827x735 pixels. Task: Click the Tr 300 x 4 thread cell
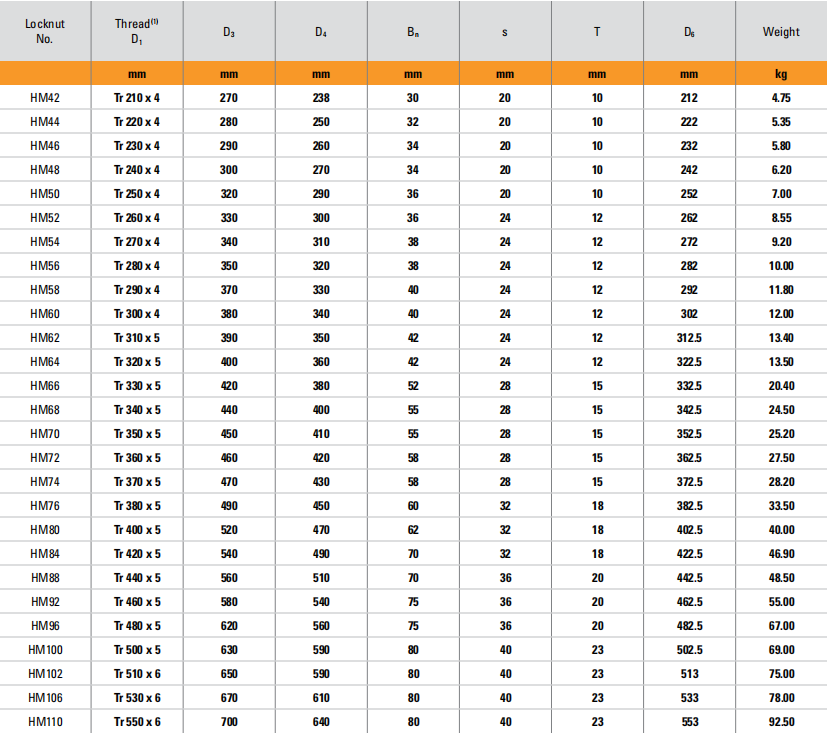coord(136,313)
